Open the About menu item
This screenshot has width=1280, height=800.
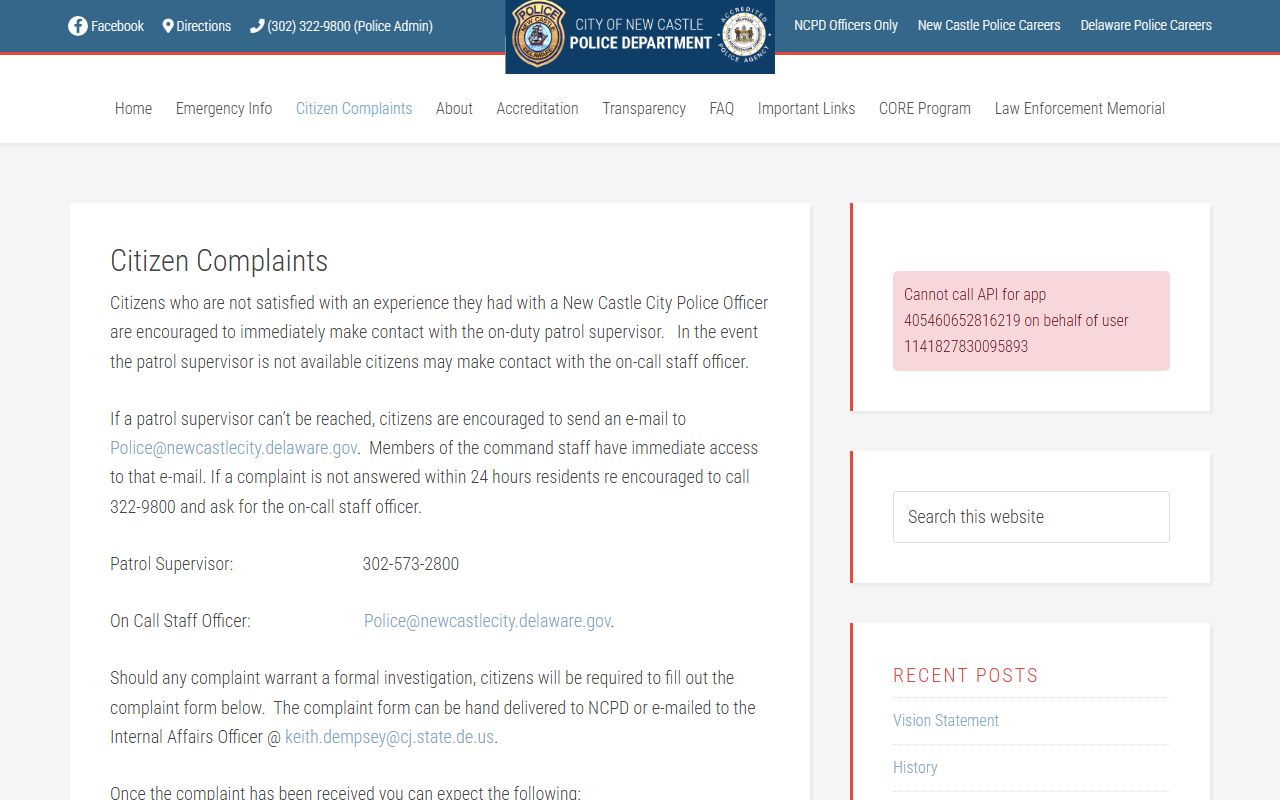pos(454,108)
